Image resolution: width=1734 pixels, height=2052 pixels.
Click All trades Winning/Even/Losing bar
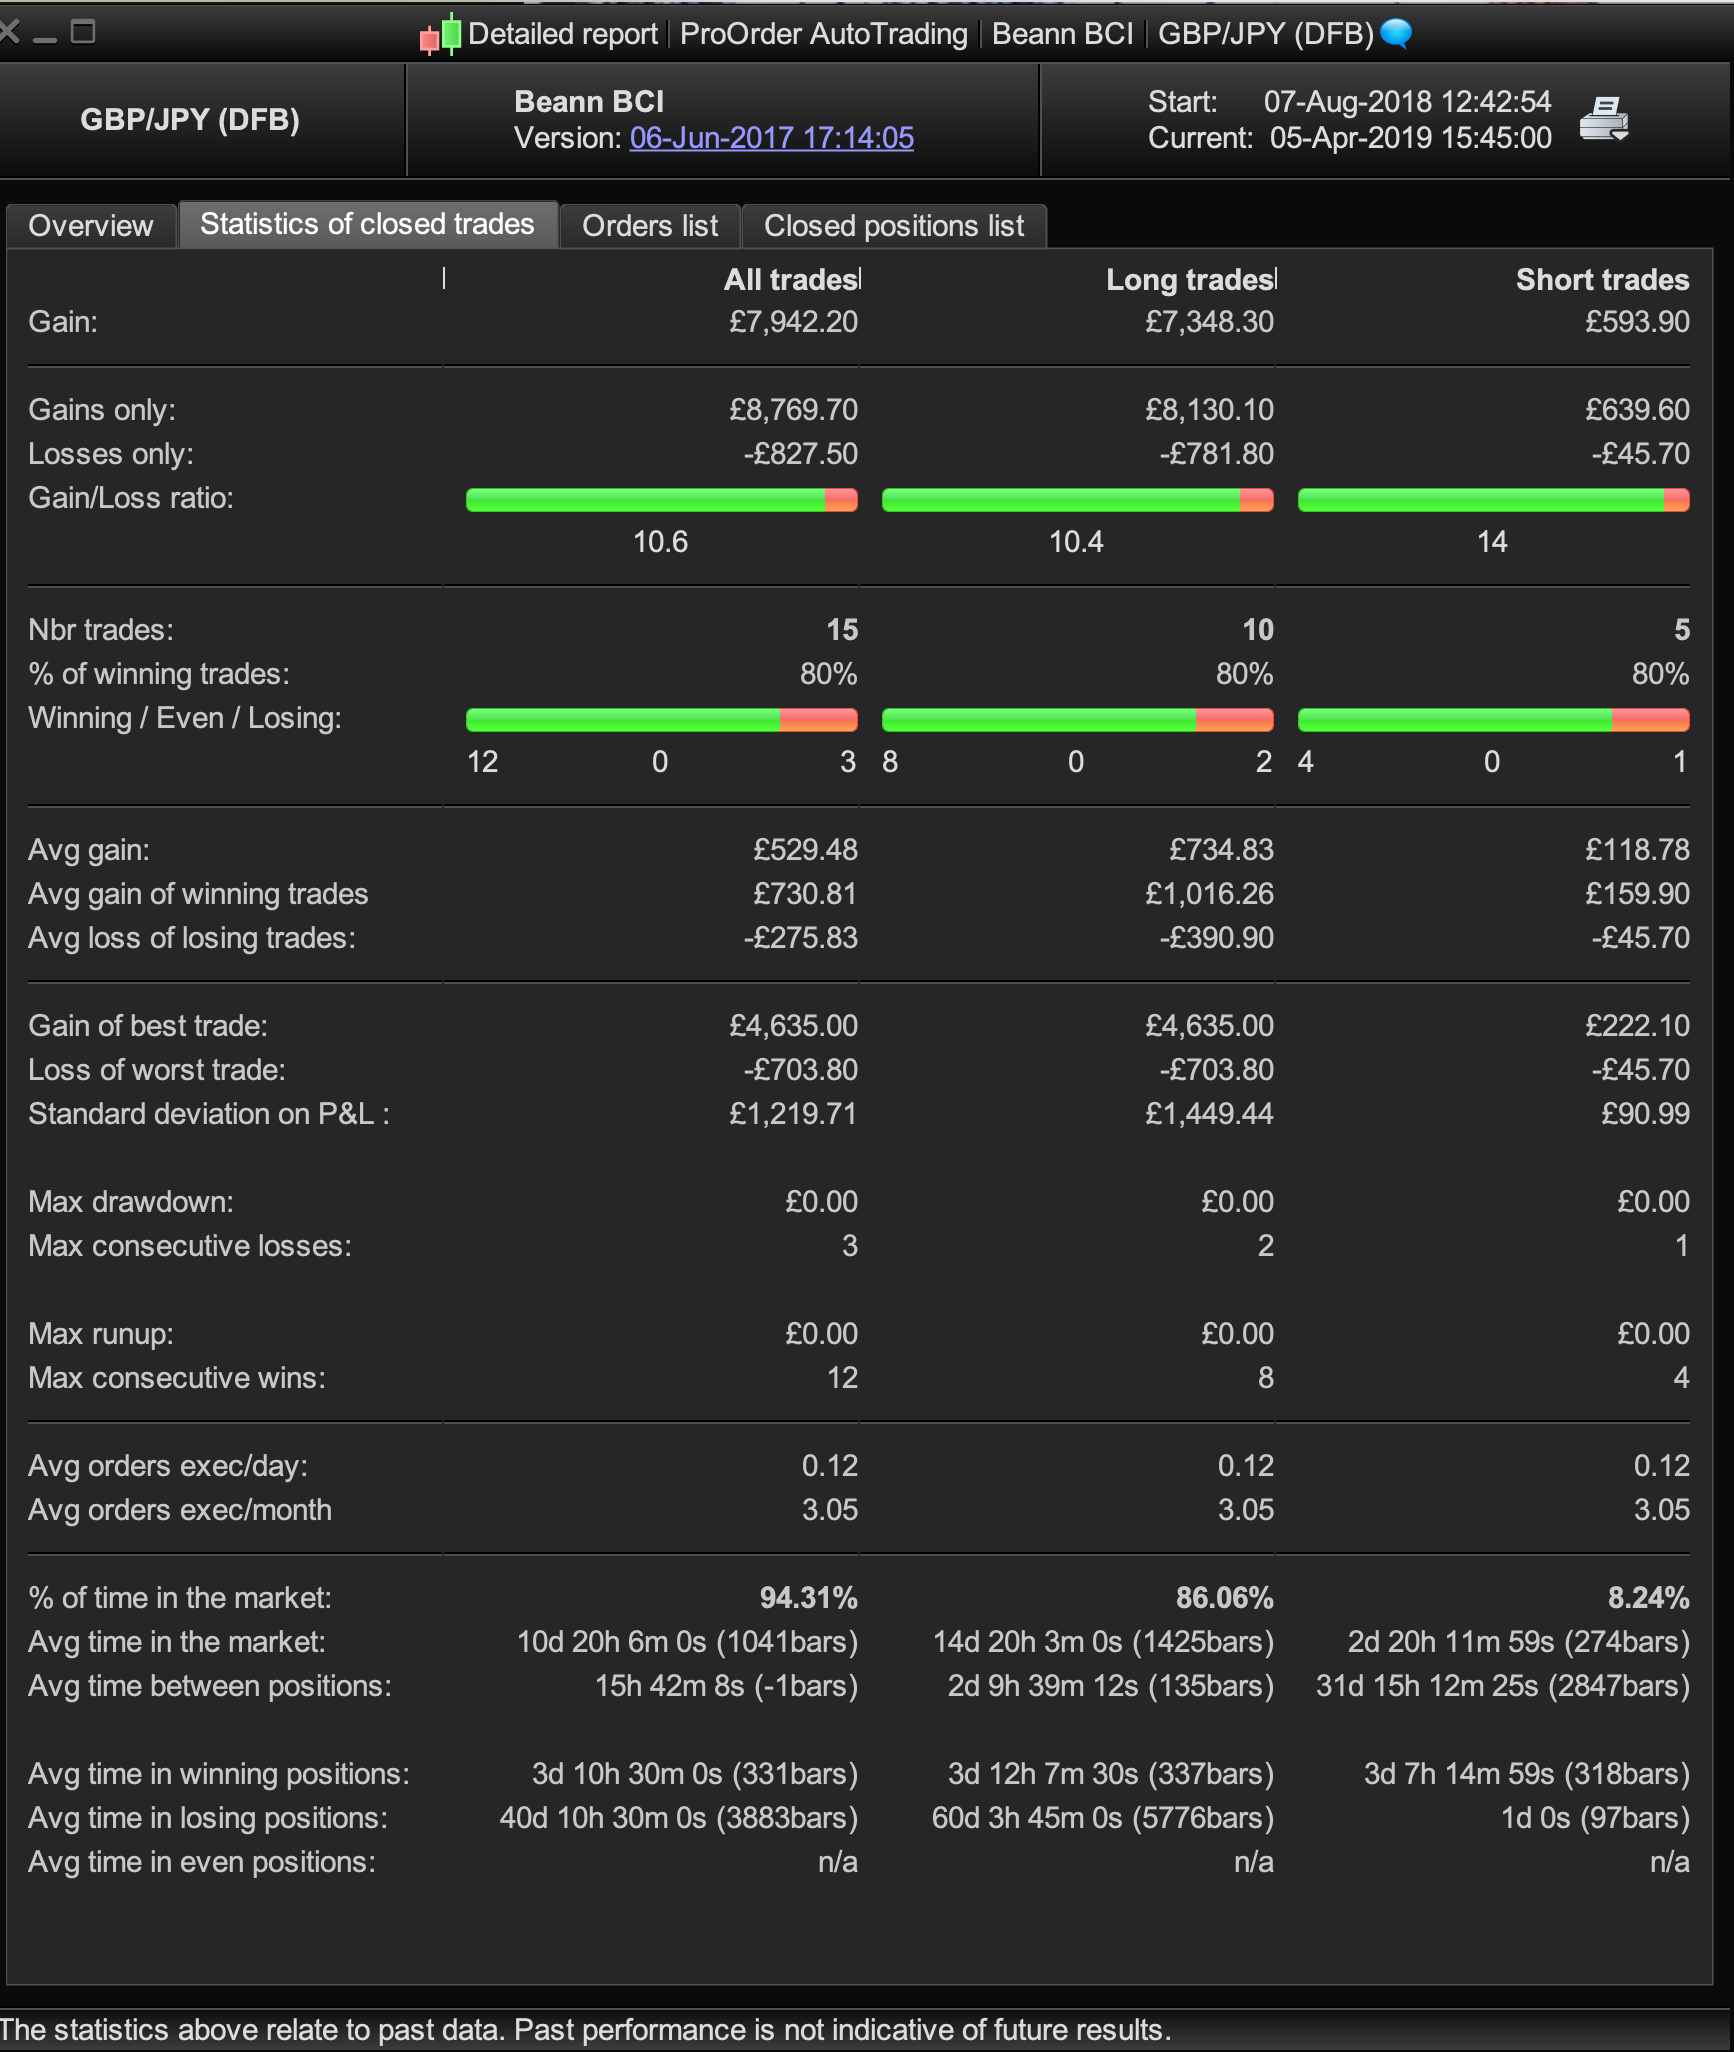coord(661,720)
